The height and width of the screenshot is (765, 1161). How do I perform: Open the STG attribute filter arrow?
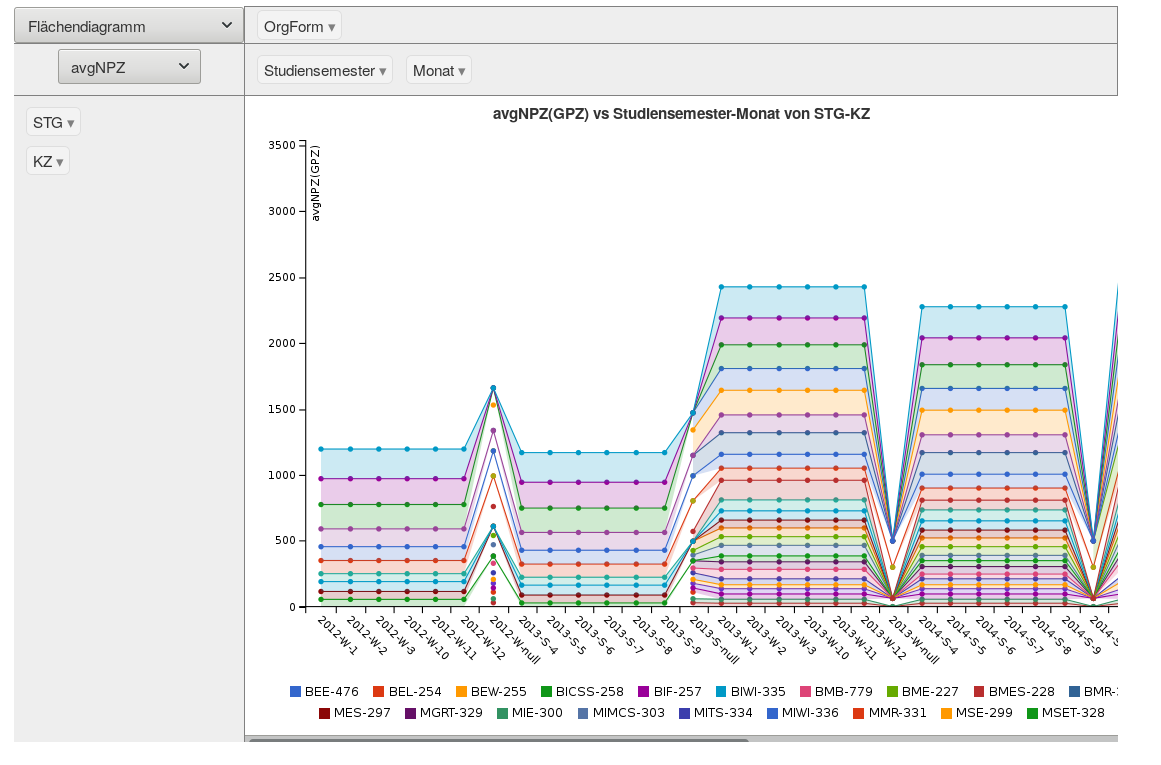[71, 123]
